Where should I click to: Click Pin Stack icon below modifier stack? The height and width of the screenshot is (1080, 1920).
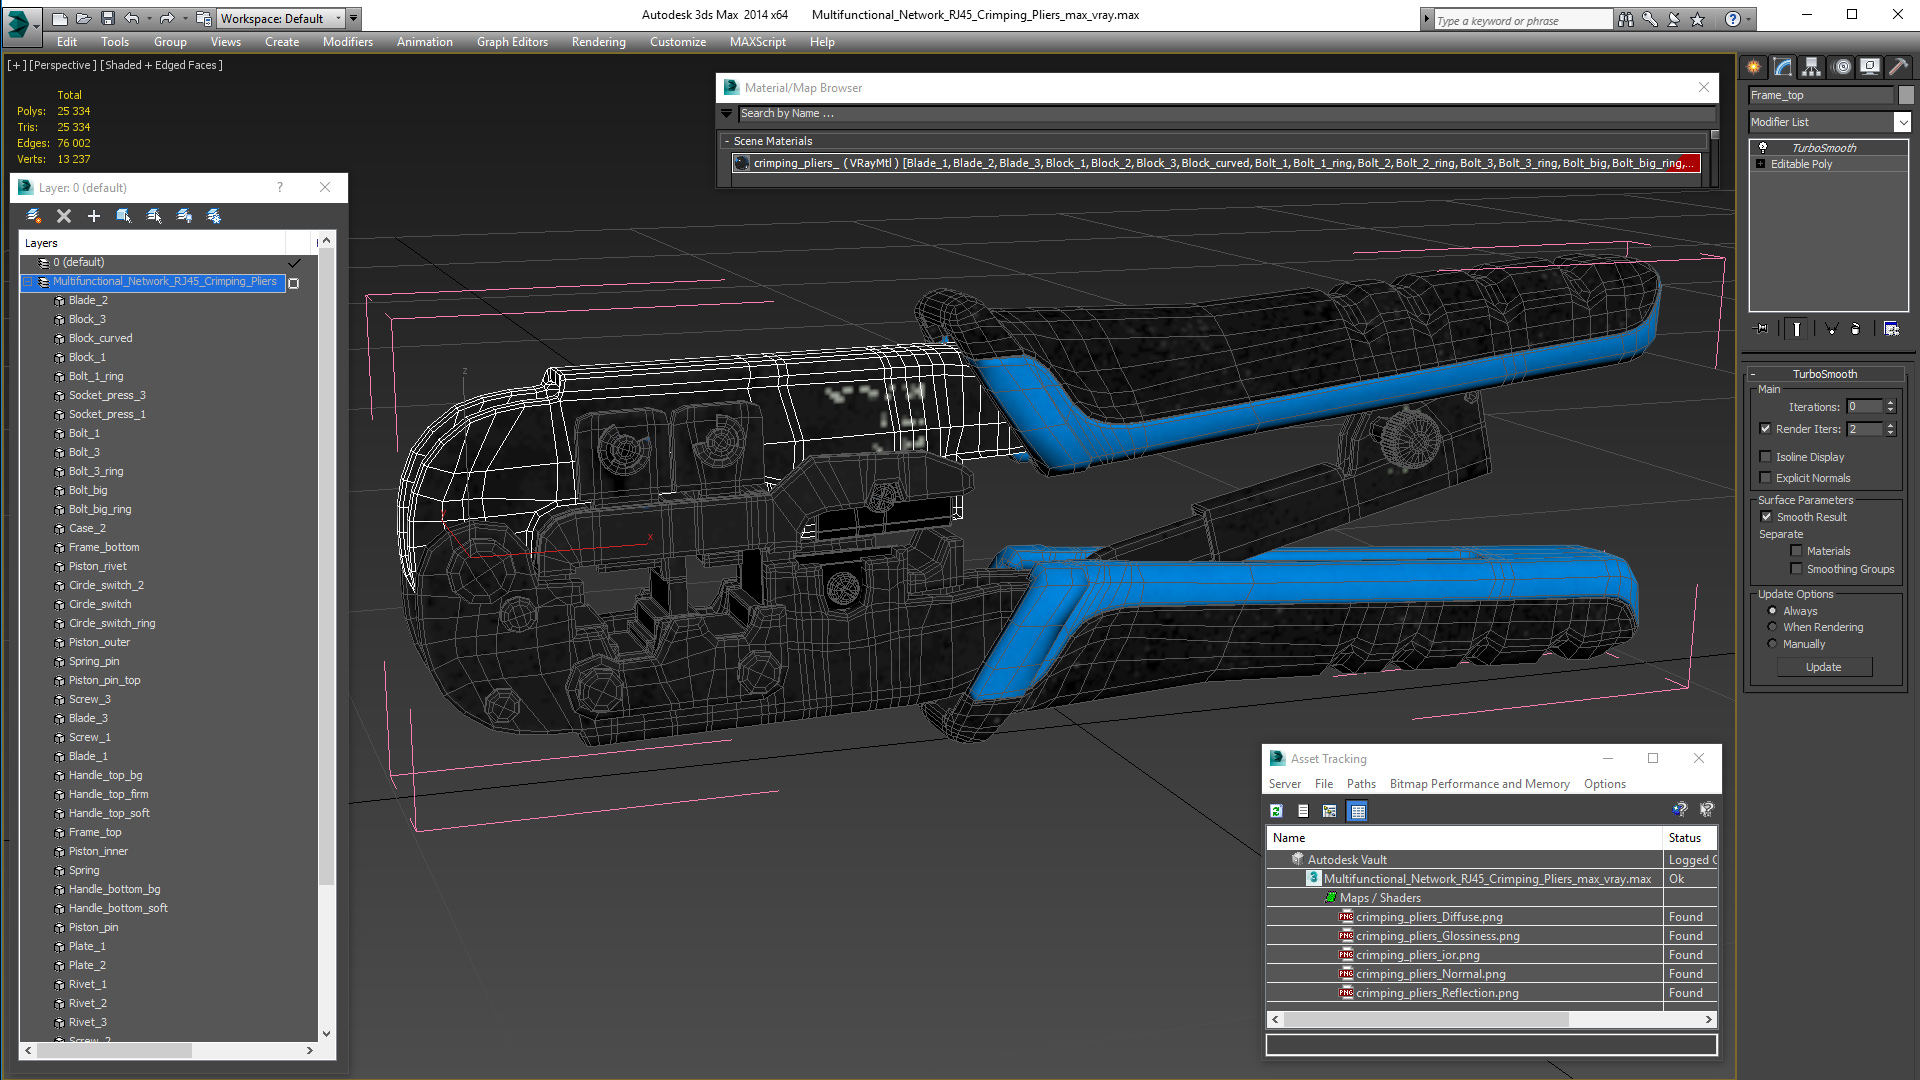[x=1762, y=328]
